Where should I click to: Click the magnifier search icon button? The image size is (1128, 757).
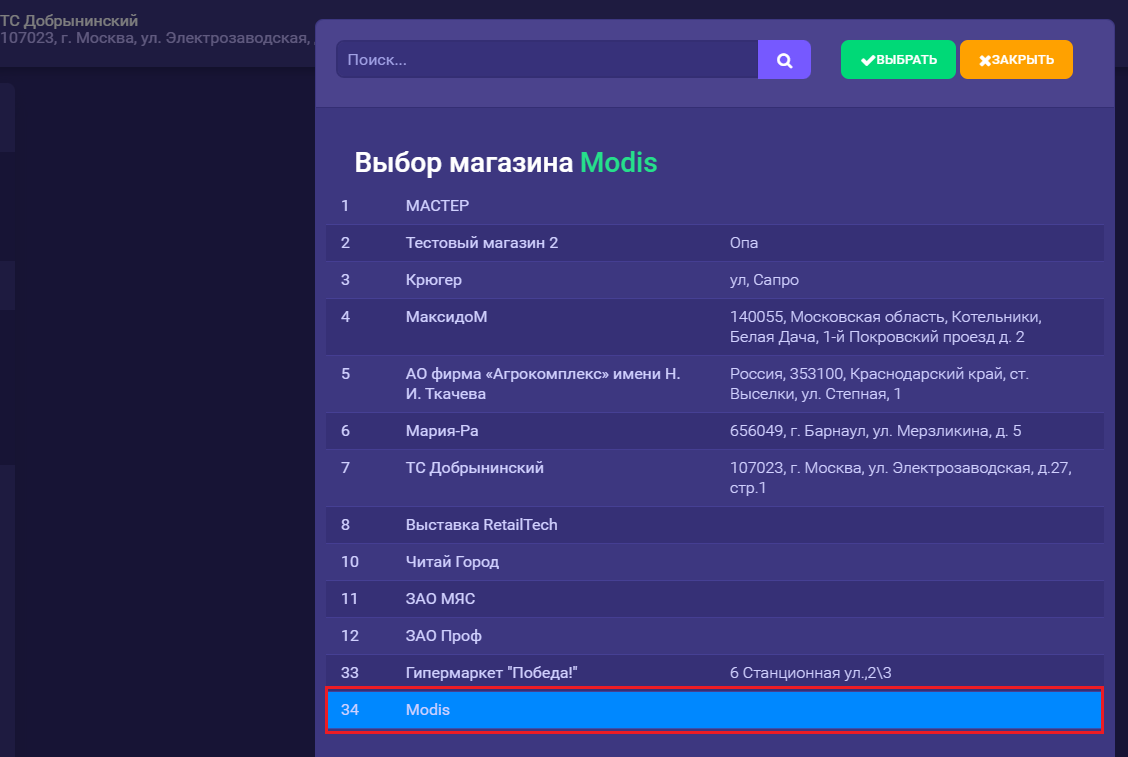coord(784,60)
